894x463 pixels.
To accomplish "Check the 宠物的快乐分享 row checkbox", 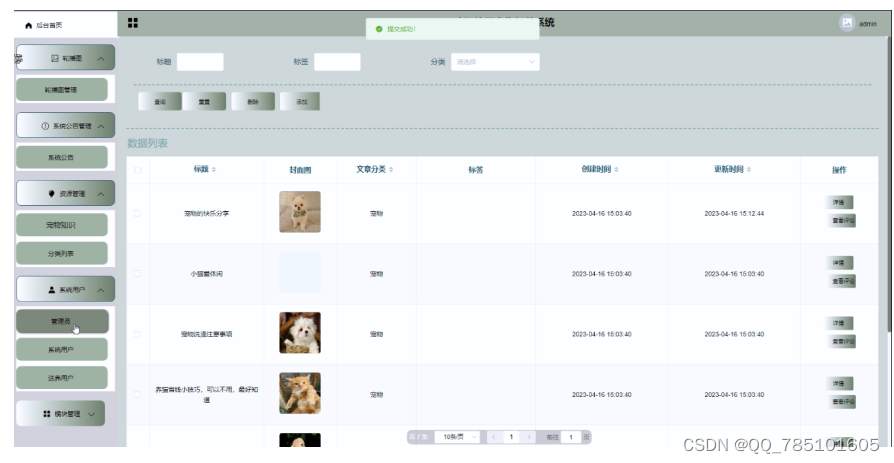I will [x=137, y=213].
